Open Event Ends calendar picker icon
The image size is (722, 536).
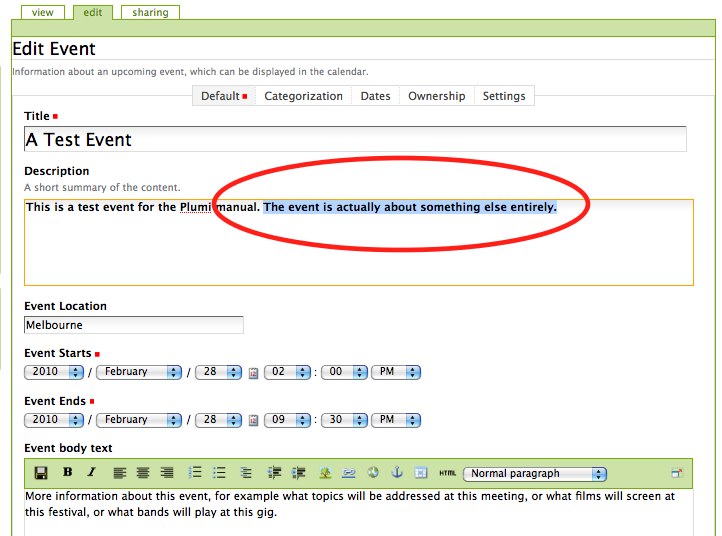[253, 420]
